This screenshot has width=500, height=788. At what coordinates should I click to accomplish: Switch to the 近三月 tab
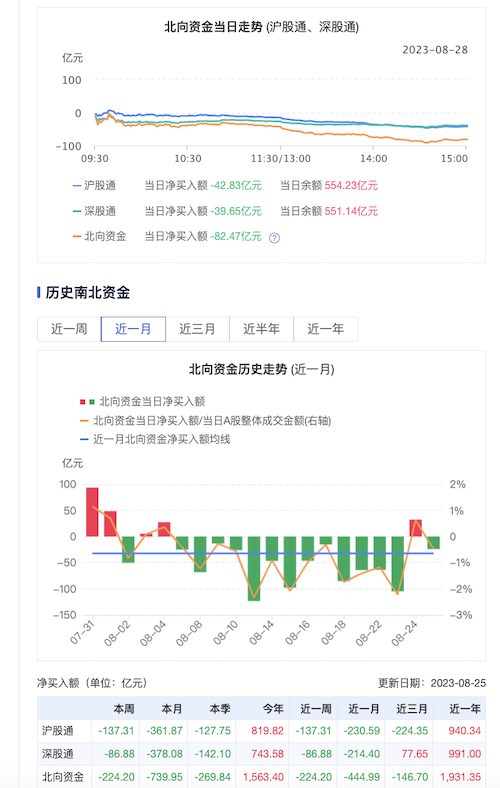197,329
